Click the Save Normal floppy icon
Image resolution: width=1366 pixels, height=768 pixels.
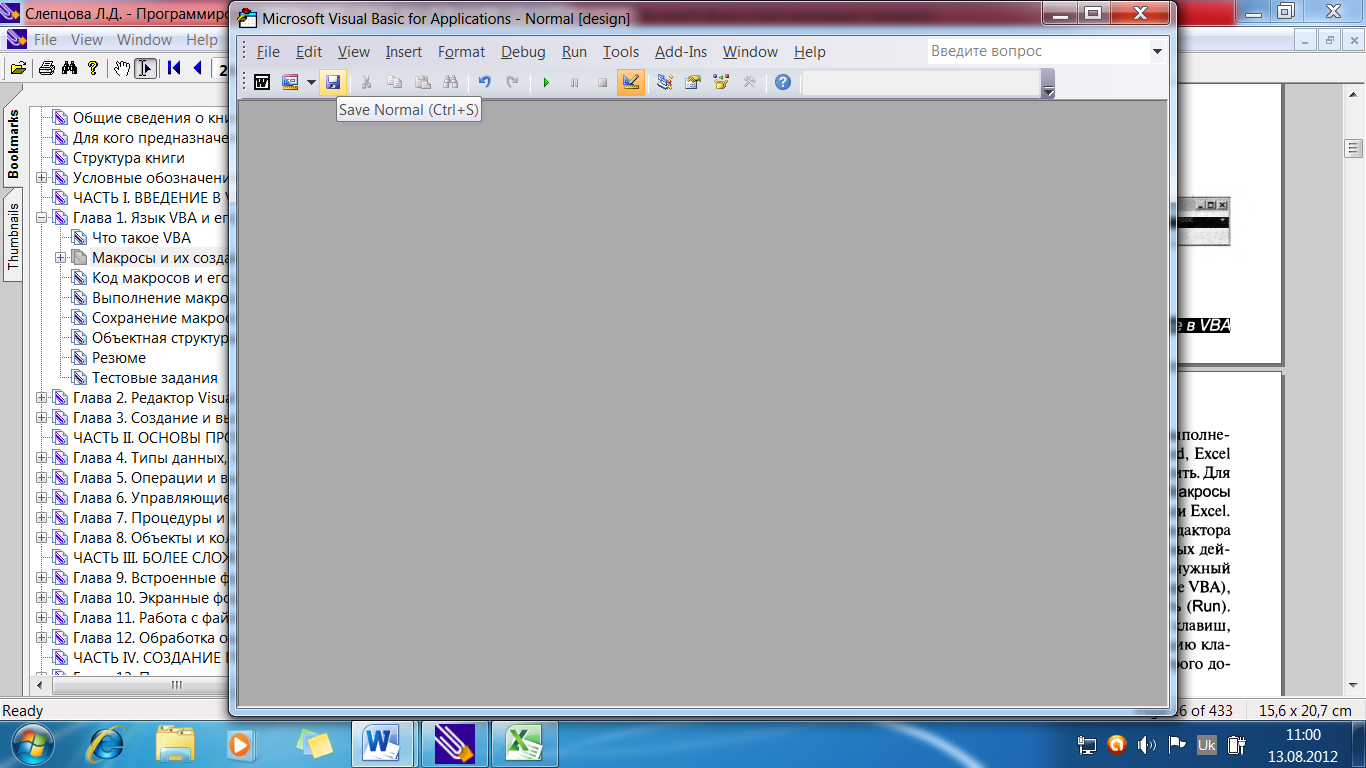pyautogui.click(x=333, y=82)
